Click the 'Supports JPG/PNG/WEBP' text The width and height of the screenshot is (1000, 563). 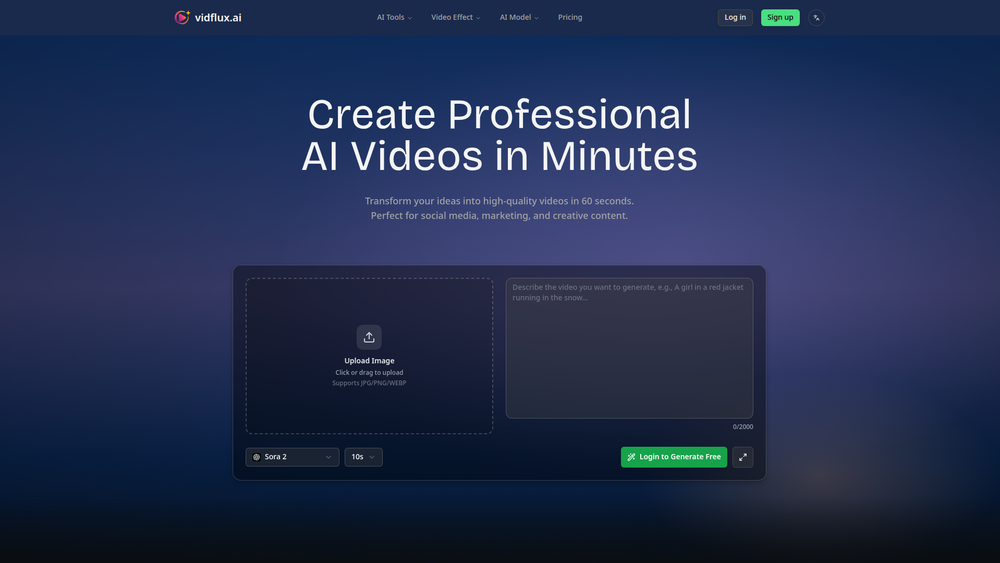click(x=369, y=383)
